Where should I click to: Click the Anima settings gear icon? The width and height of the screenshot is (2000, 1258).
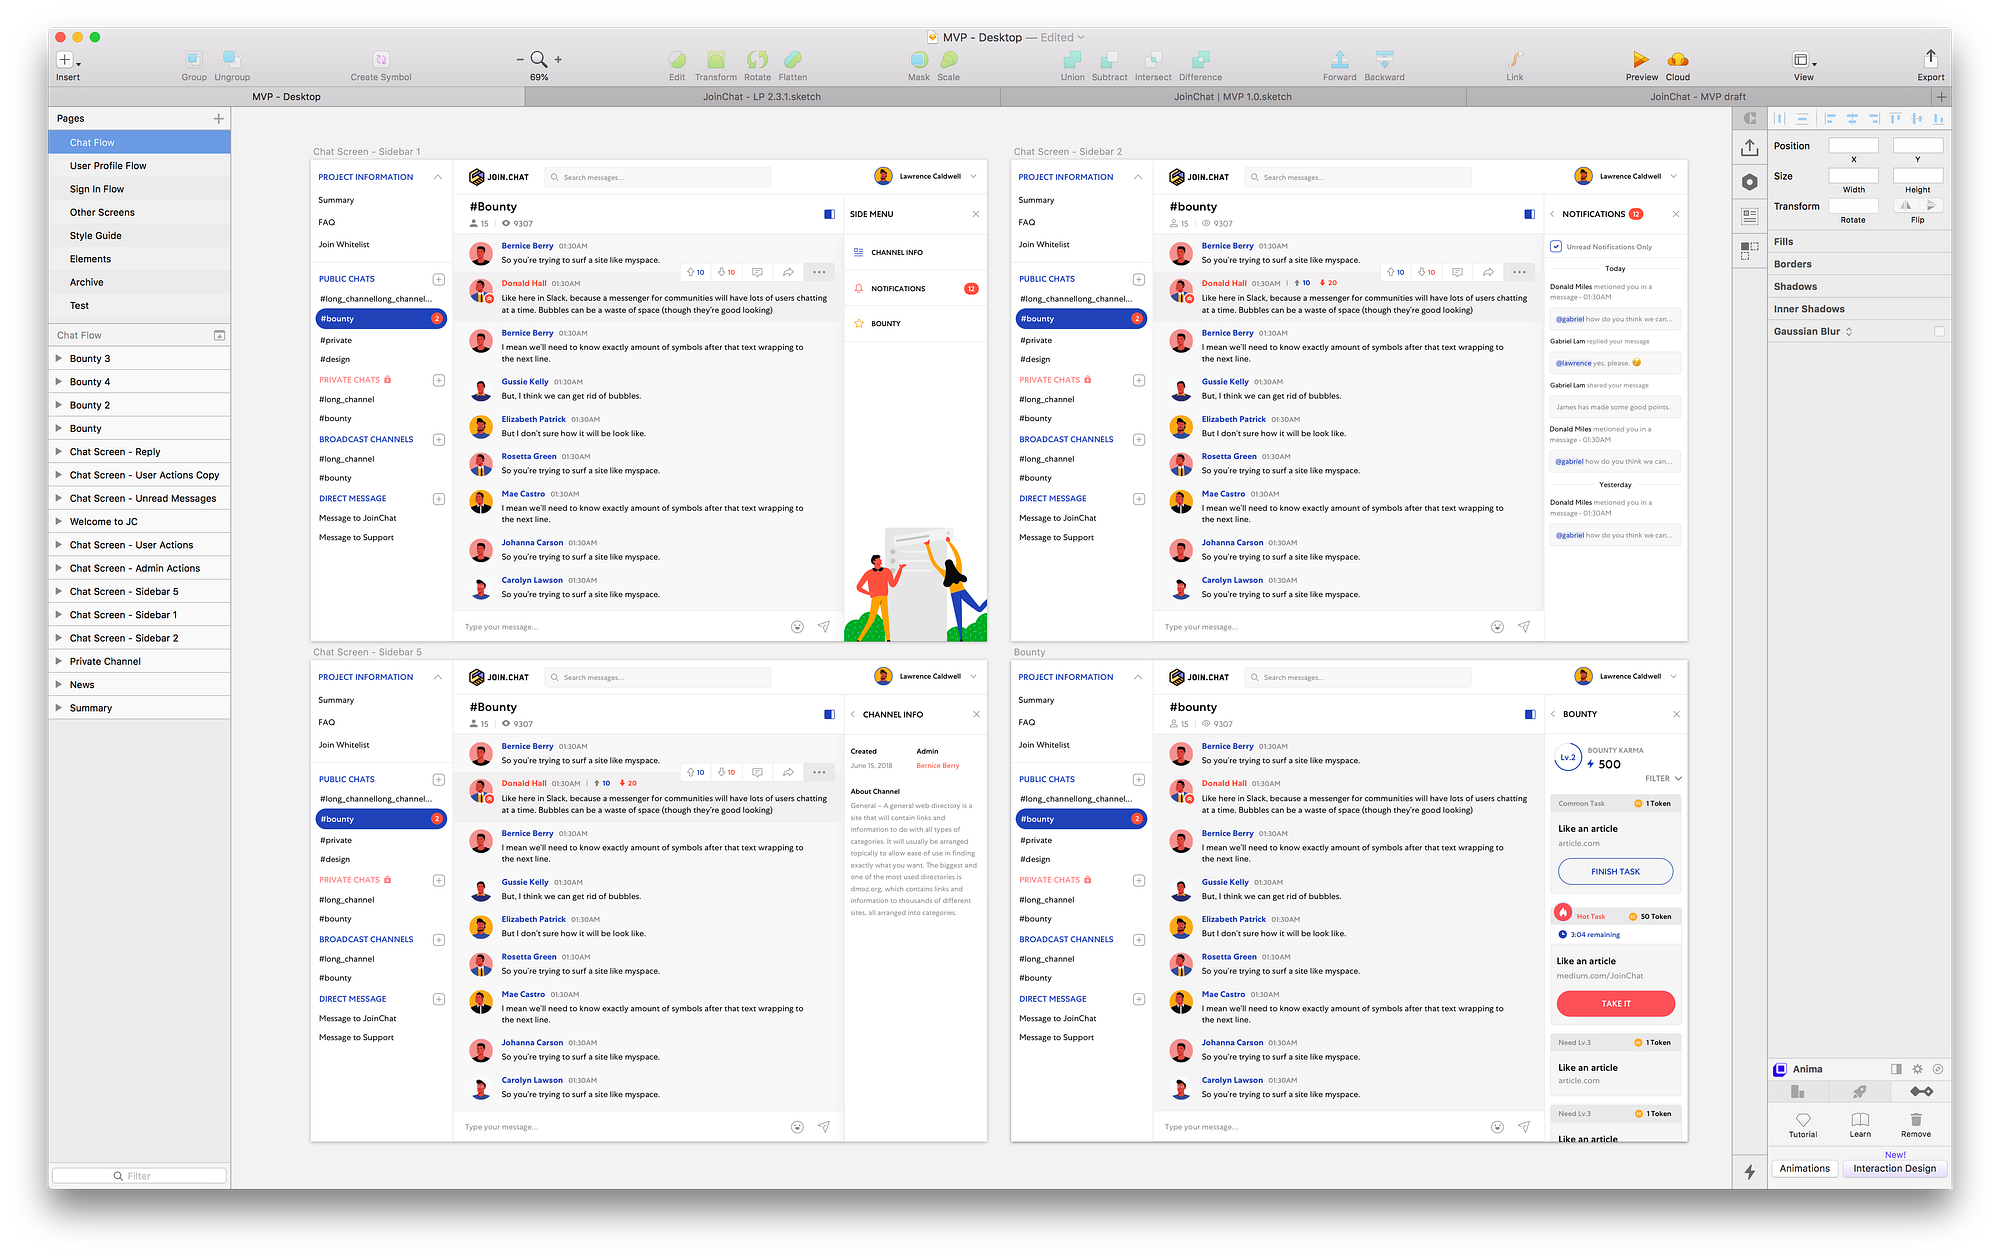1917,1069
